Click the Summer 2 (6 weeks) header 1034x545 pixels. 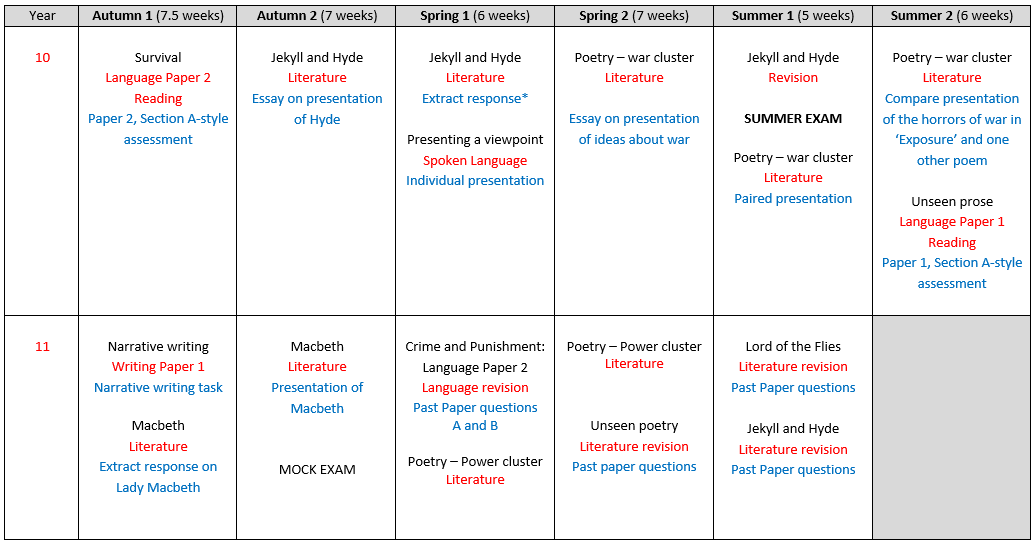pyautogui.click(x=952, y=15)
